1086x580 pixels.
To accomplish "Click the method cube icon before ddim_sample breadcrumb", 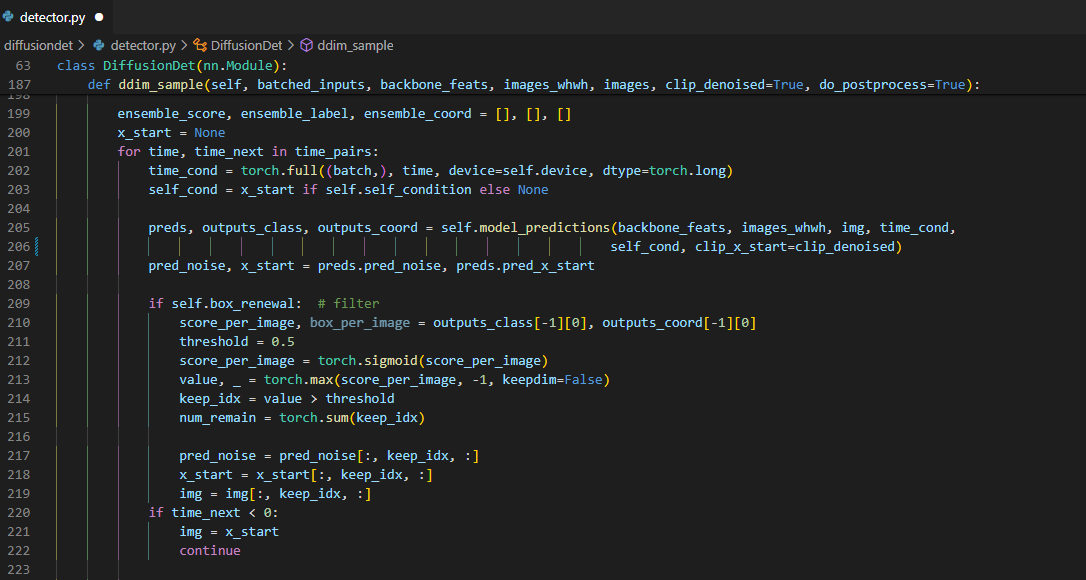I will [x=306, y=46].
